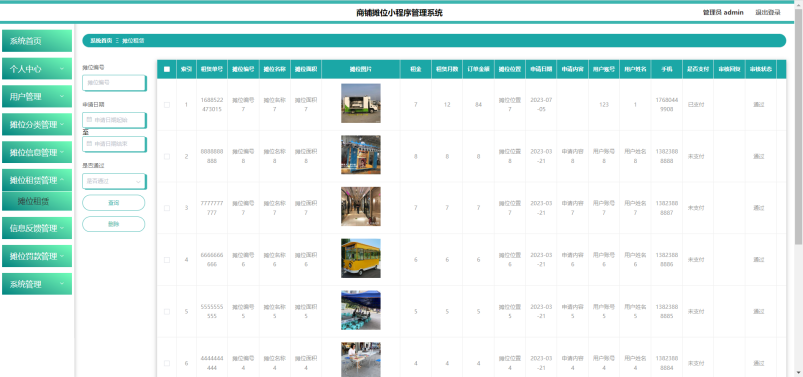This screenshot has width=803, height=377.
Task: Click the breadcrumb separator icon after 系统首页
Action: 117,40
